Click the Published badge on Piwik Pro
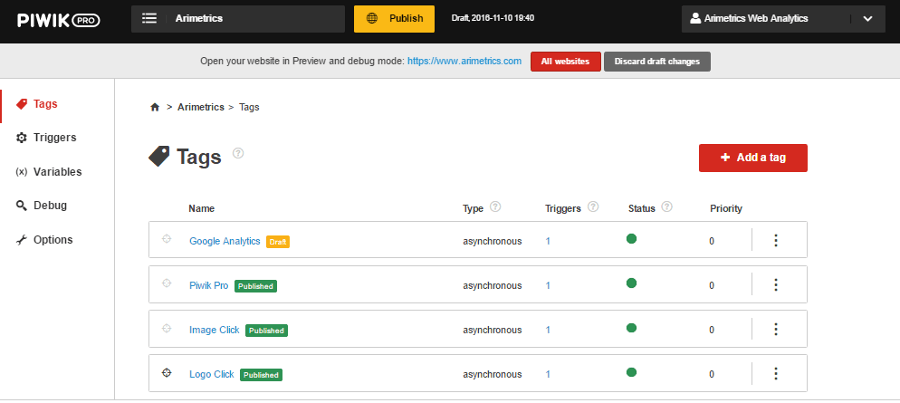This screenshot has width=900, height=403. 255,286
